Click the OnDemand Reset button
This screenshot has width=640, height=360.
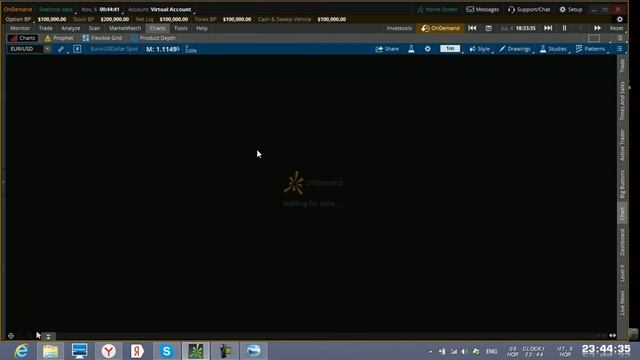[x=616, y=28]
